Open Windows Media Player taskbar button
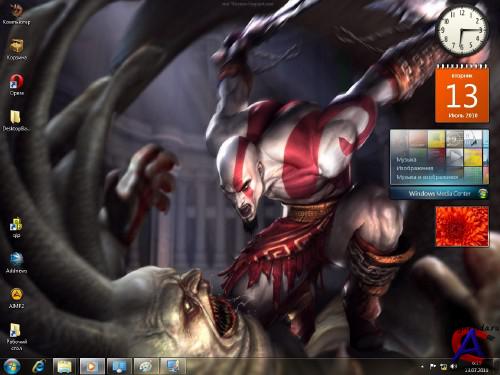The width and height of the screenshot is (500, 375). (92, 367)
